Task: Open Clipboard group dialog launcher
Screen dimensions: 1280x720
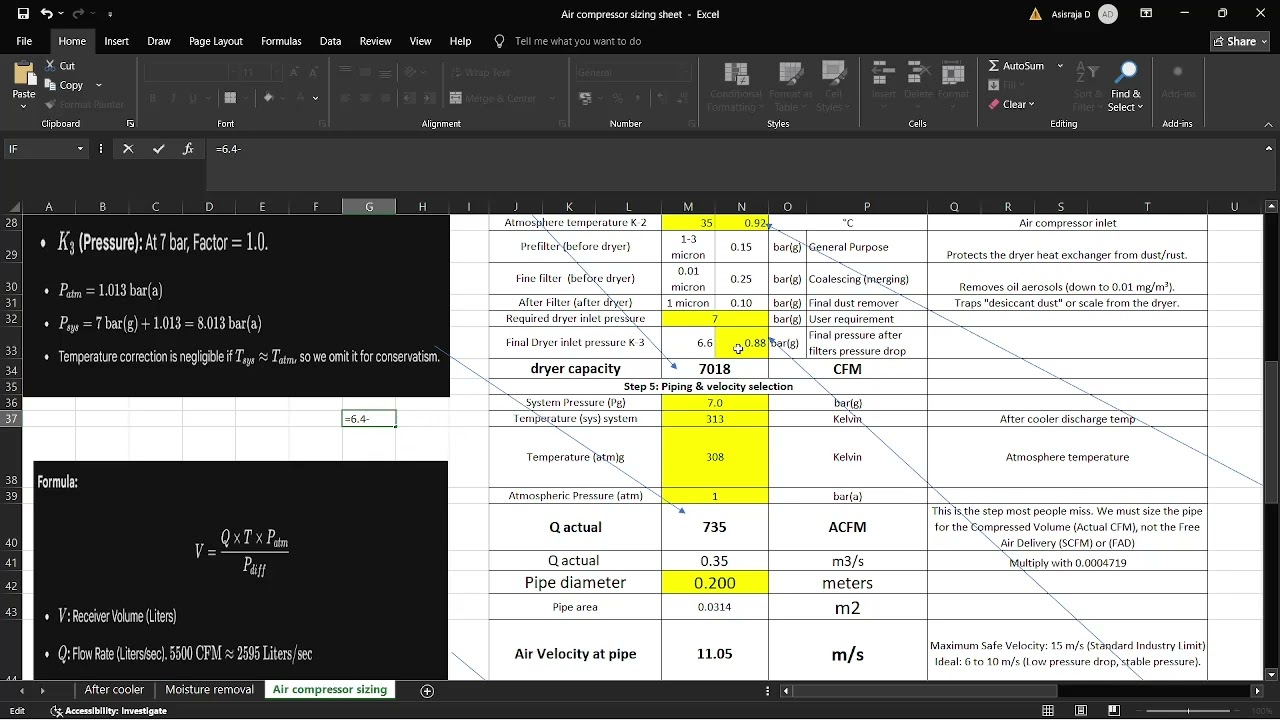Action: tap(130, 124)
